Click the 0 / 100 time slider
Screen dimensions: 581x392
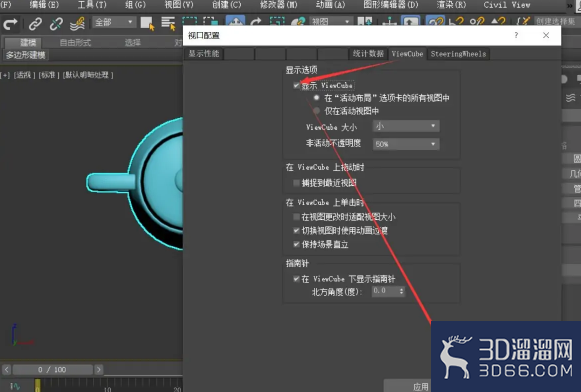[52, 369]
